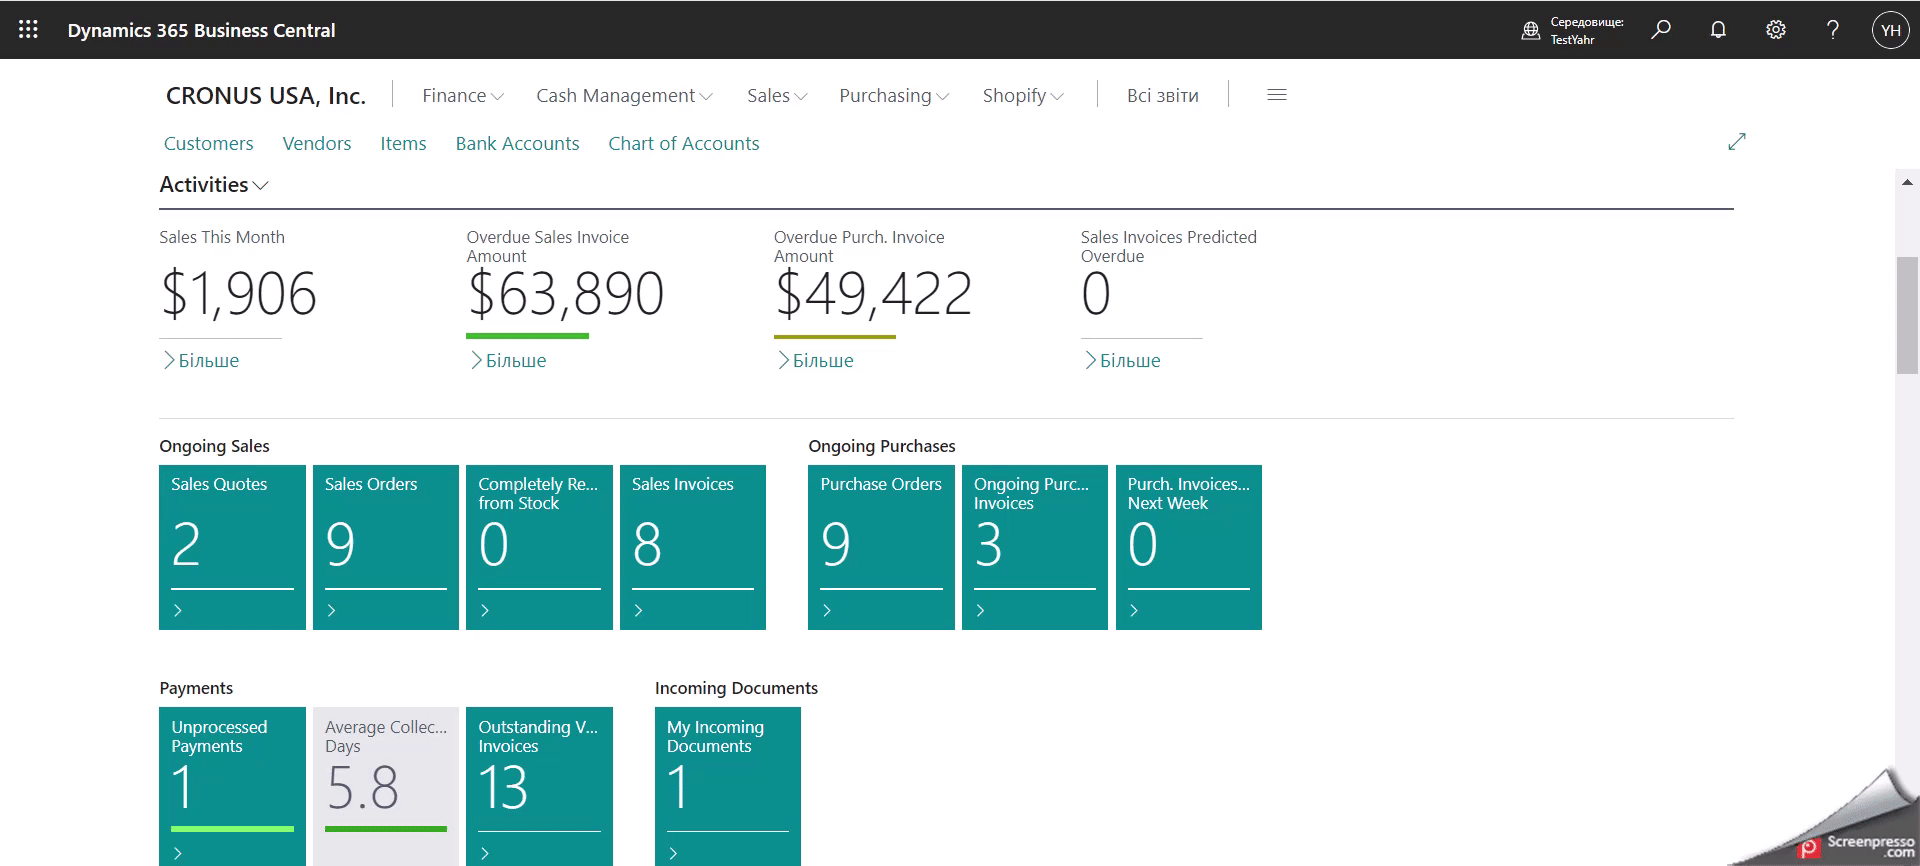The height and width of the screenshot is (866, 1920).
Task: Open the settings gear icon
Action: click(x=1776, y=30)
